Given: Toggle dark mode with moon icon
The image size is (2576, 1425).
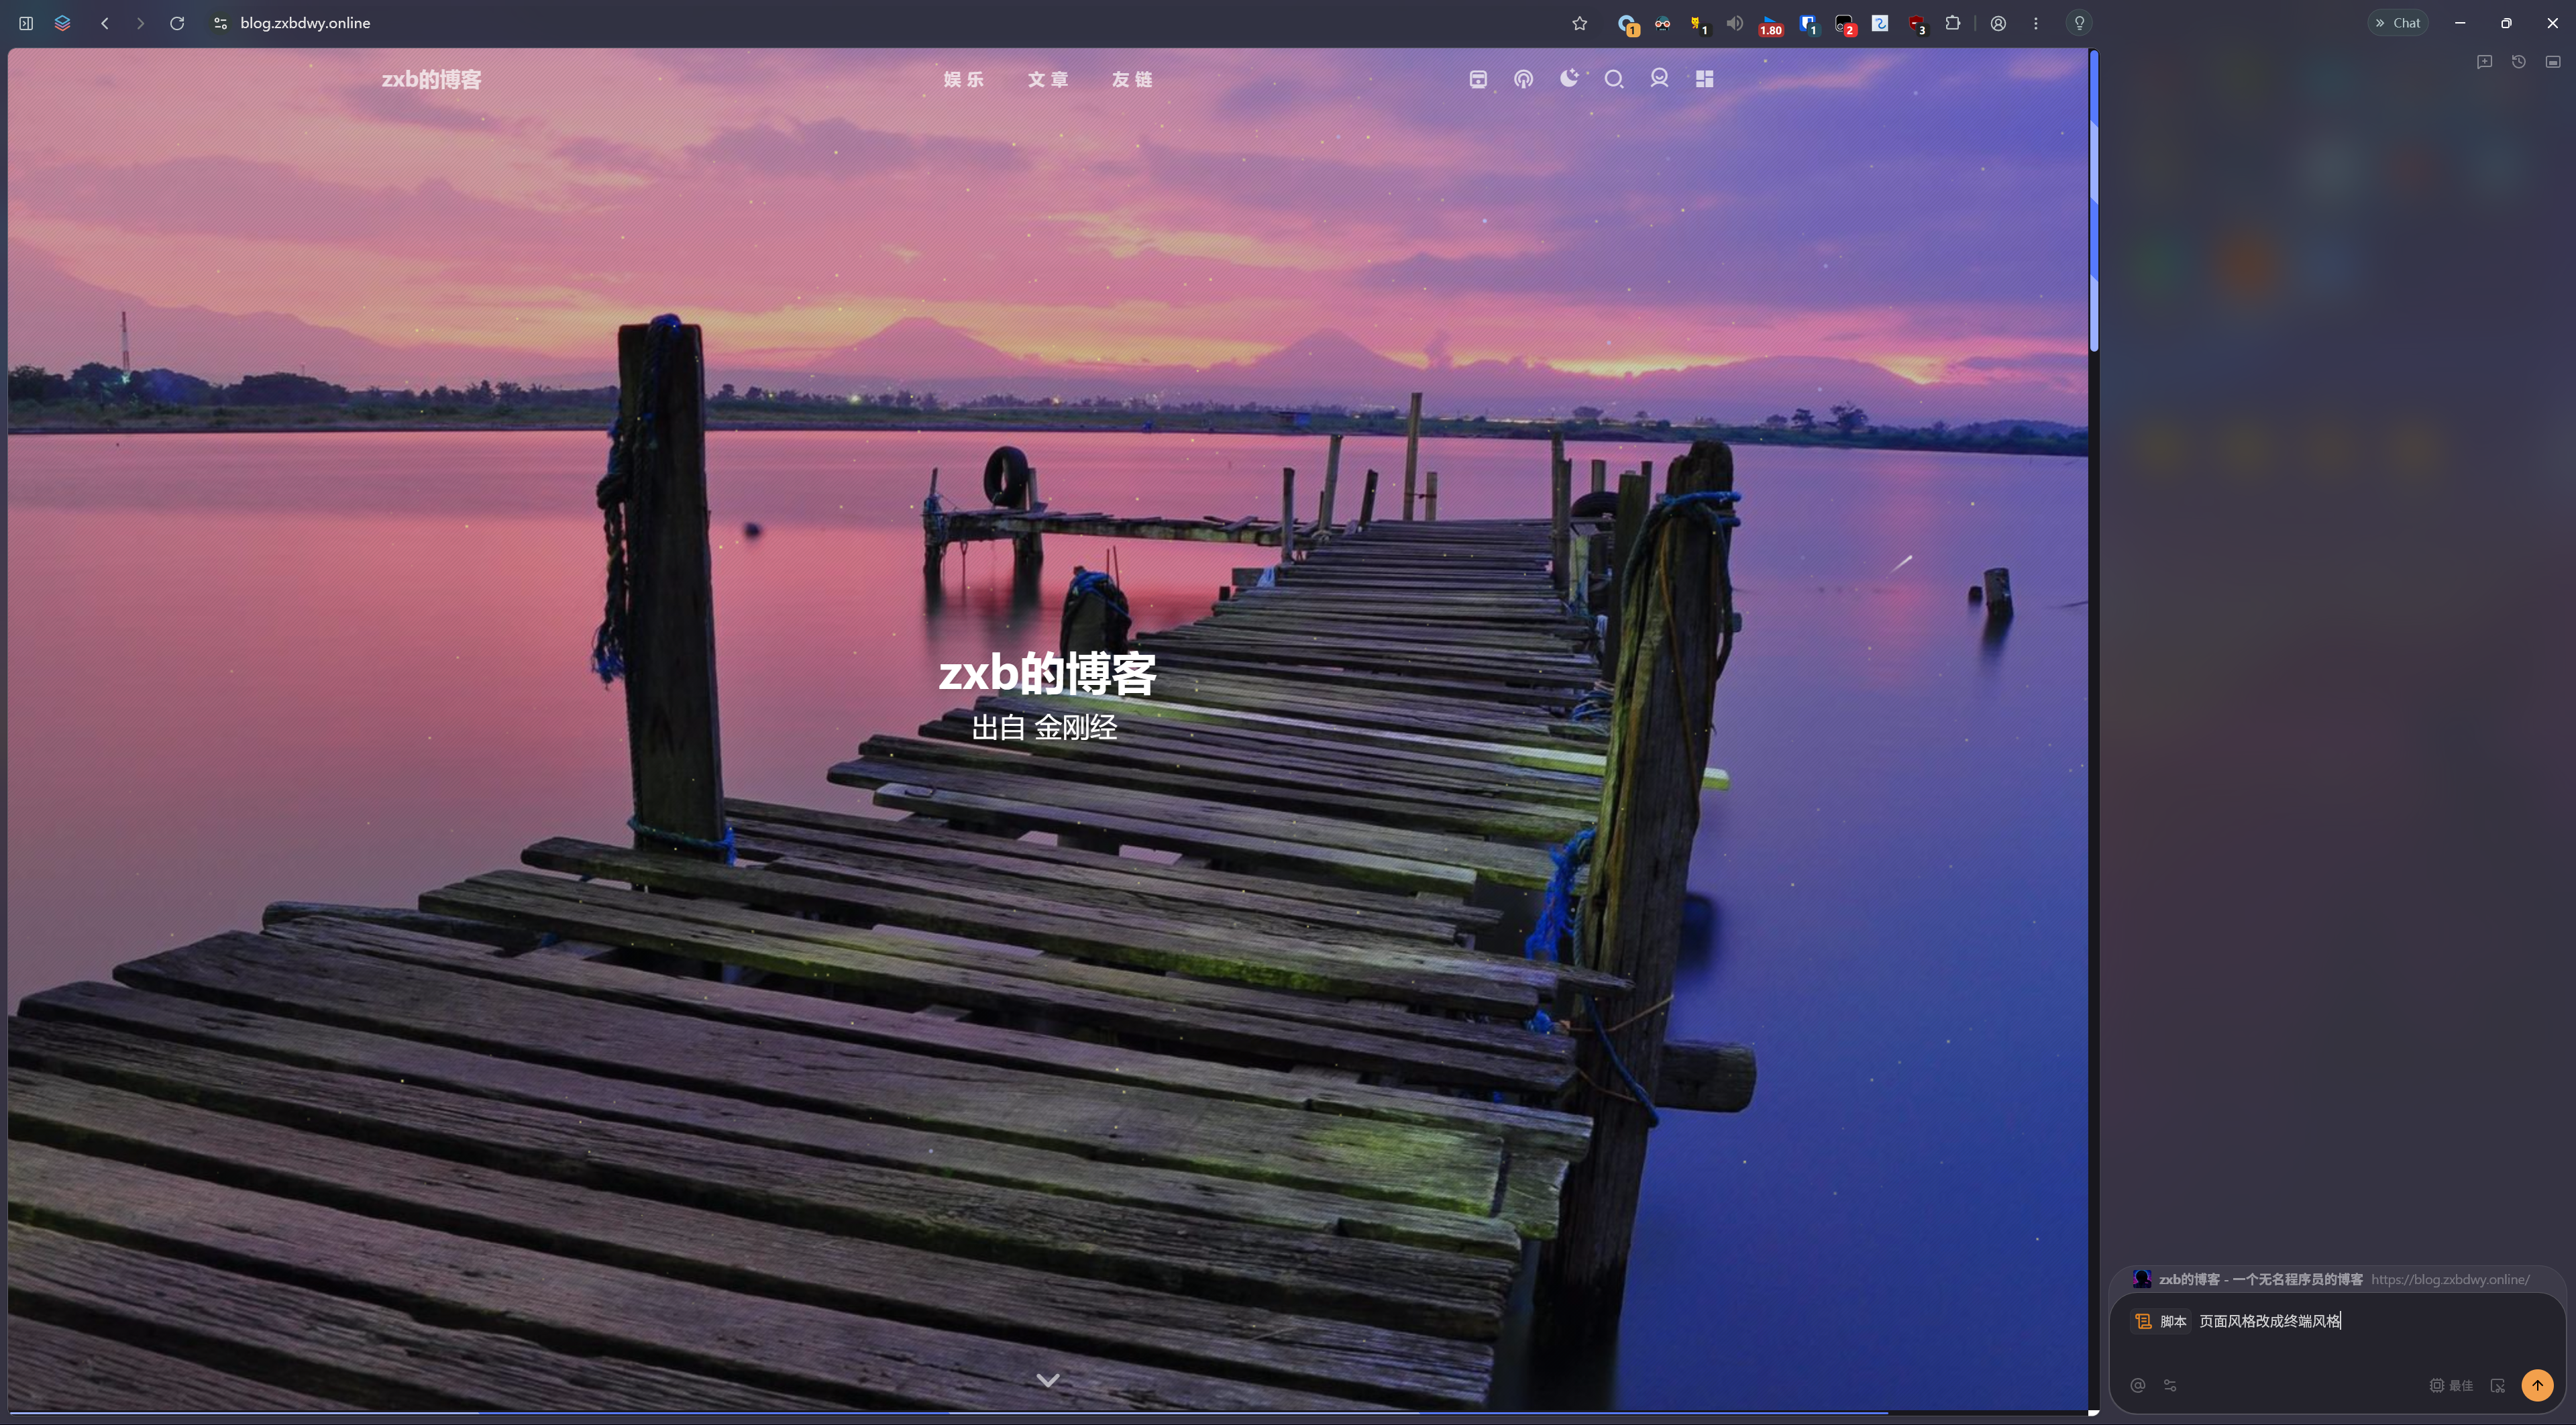Looking at the screenshot, I should [1569, 78].
